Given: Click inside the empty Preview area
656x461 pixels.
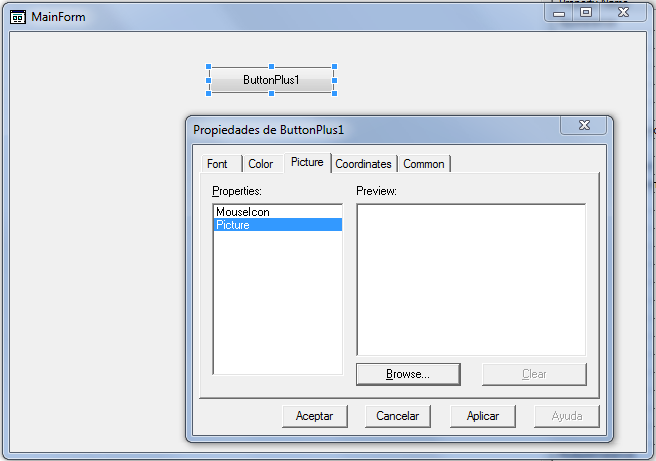Looking at the screenshot, I should tap(471, 280).
